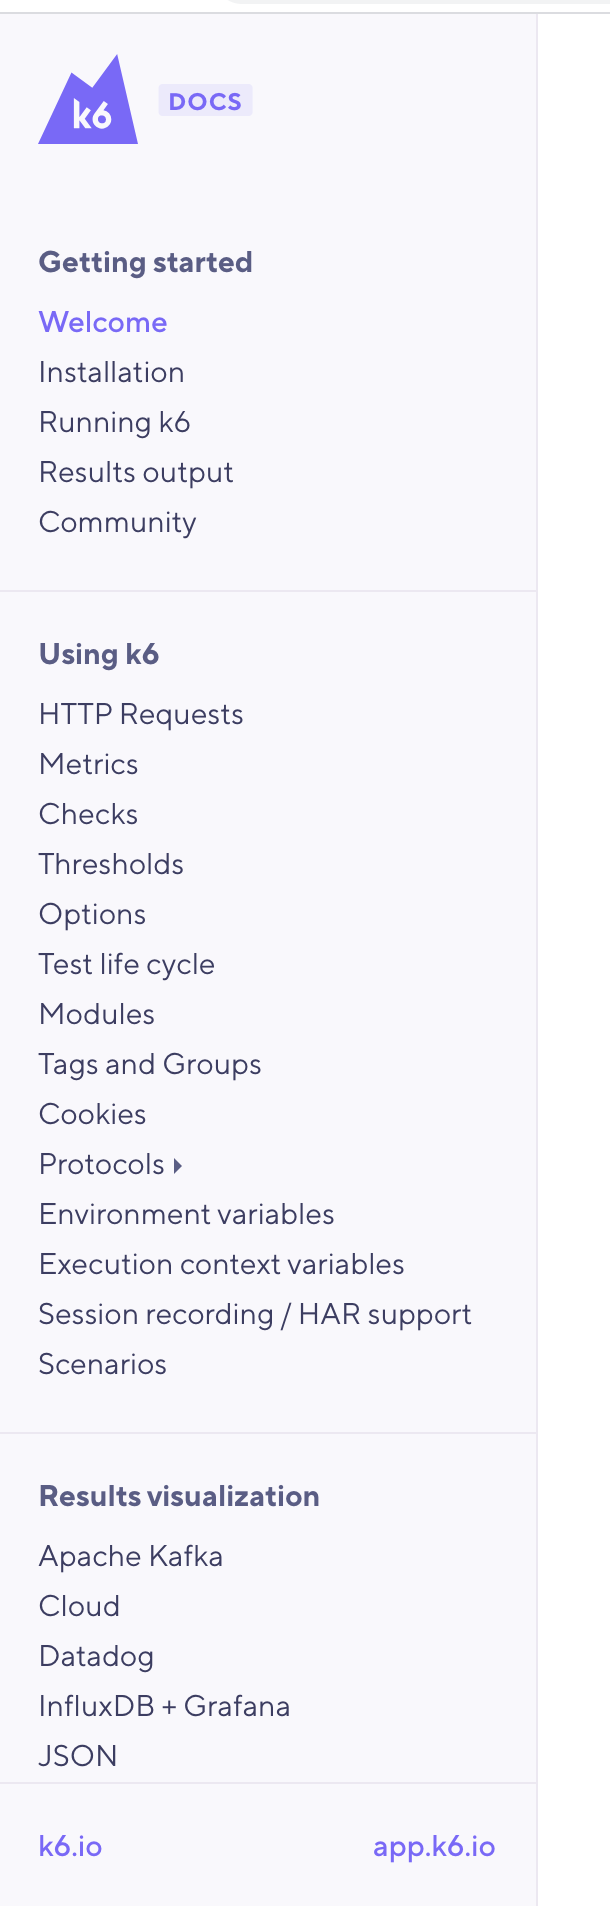The width and height of the screenshot is (610, 1906).
Task: View the Environment variables page
Action: (185, 1213)
